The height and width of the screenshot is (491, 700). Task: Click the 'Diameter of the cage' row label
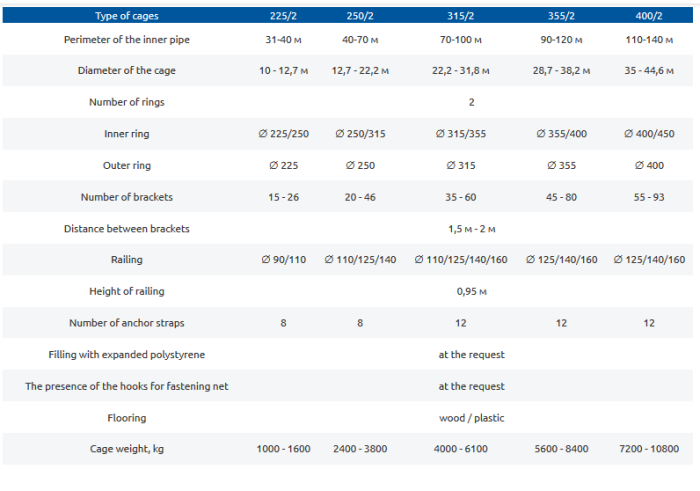pyautogui.click(x=126, y=71)
